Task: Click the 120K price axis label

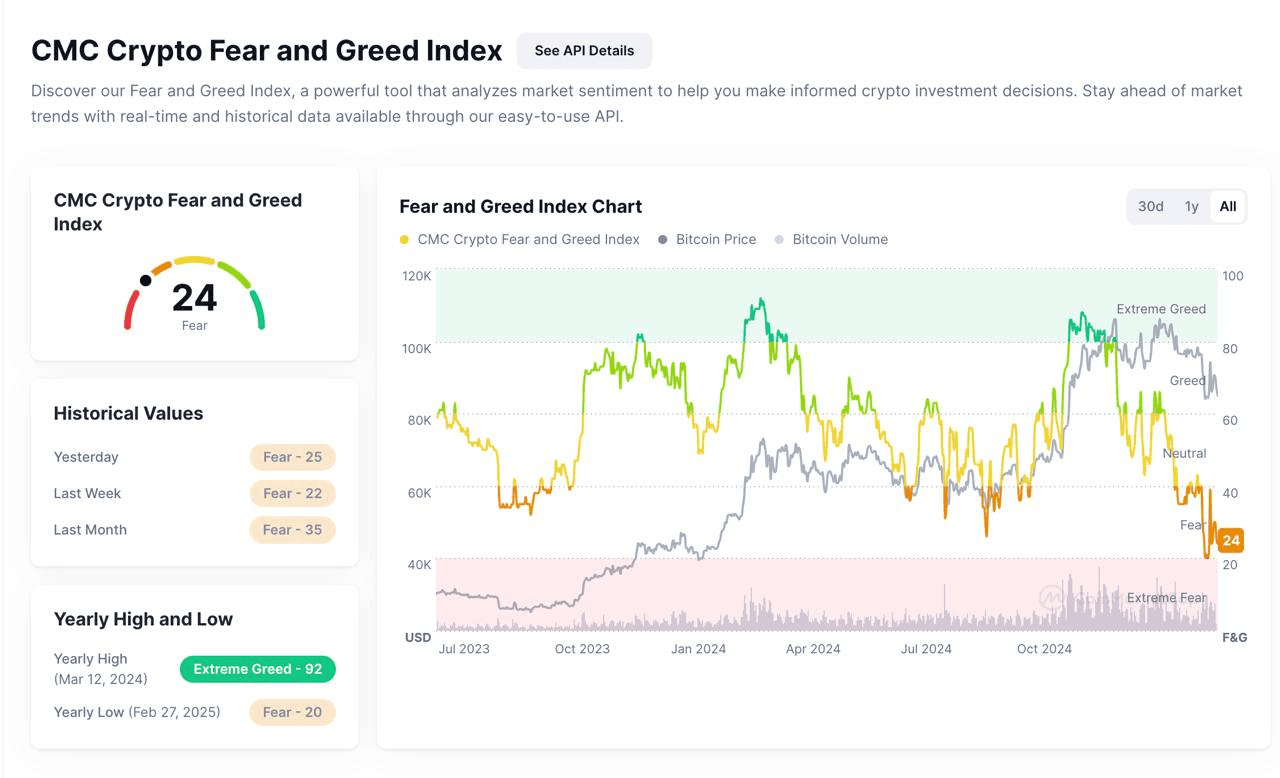Action: click(x=416, y=276)
